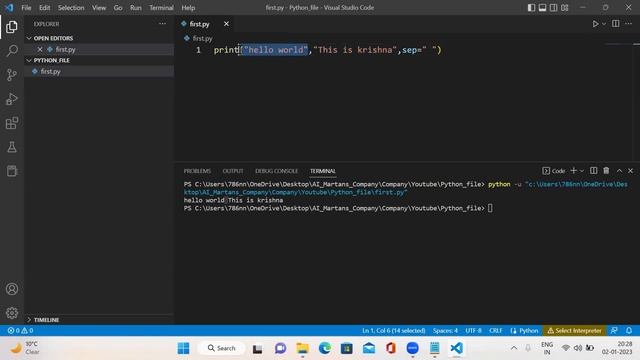Click first.py breadcrumb above editor

tap(202, 38)
